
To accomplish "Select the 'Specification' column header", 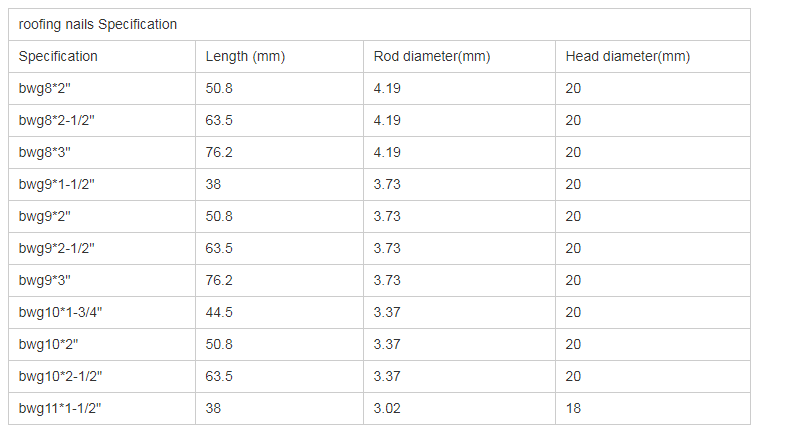I will click(58, 56).
